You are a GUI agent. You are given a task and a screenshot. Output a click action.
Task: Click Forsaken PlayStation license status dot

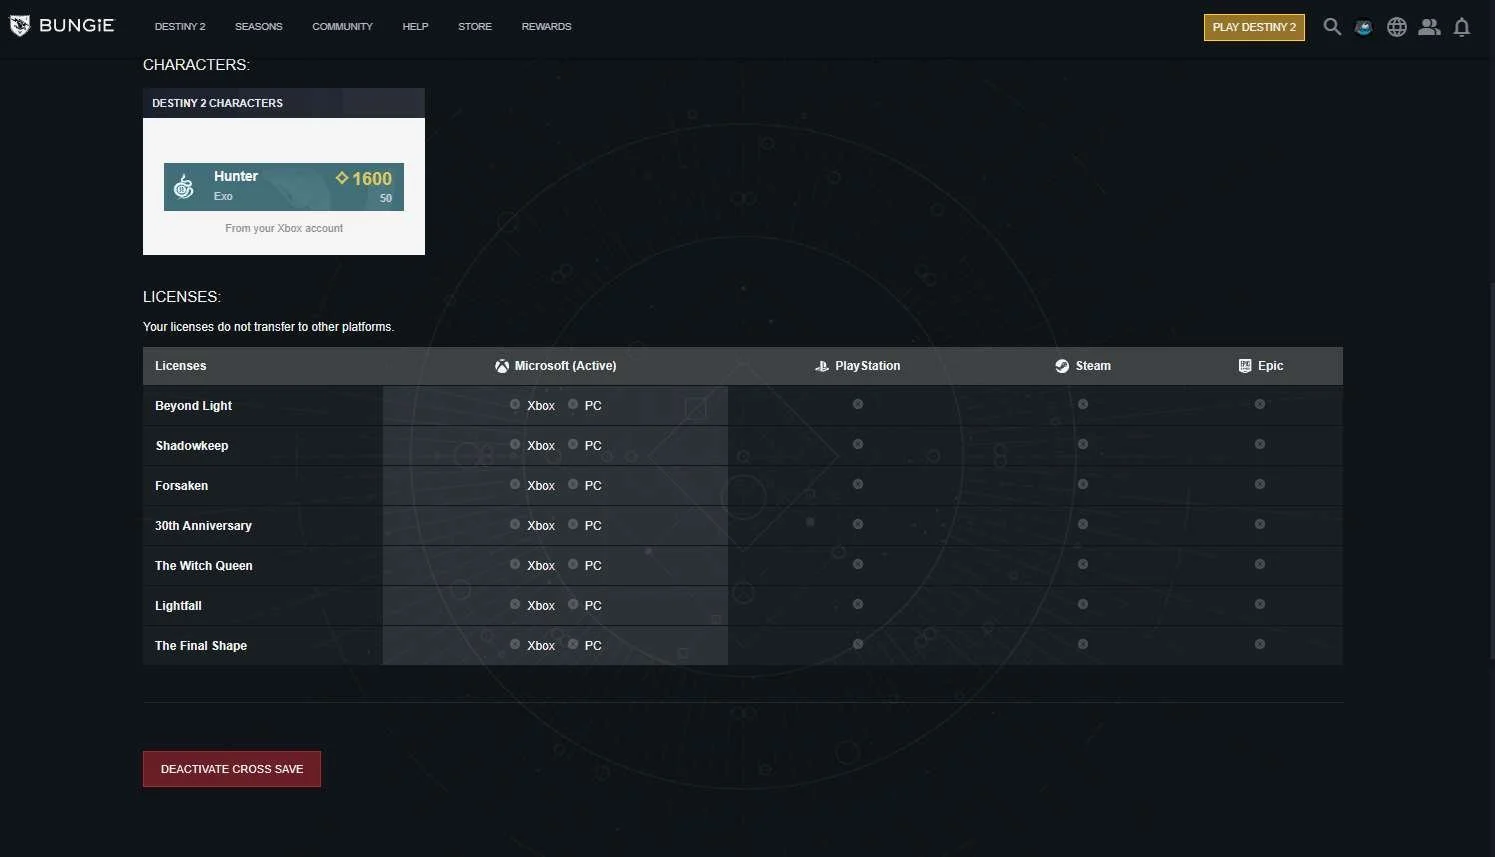coord(858,484)
